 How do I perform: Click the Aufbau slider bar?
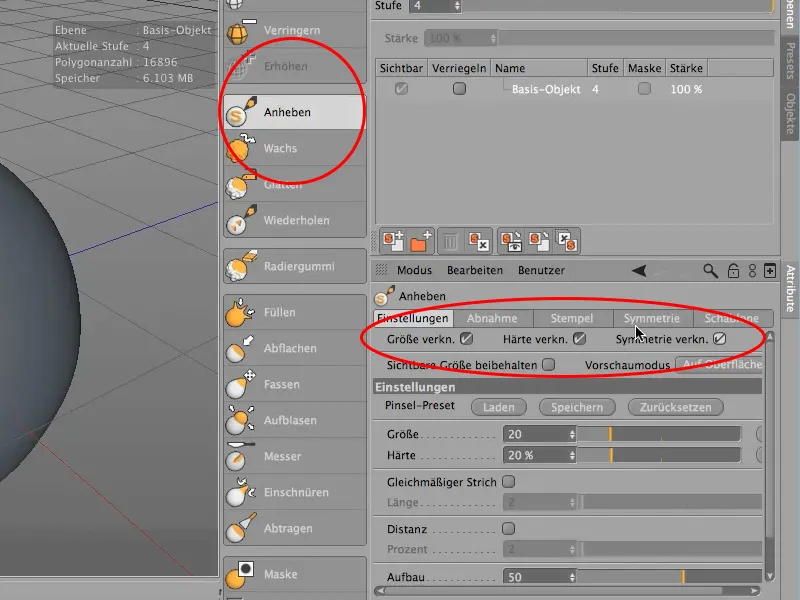click(x=669, y=577)
